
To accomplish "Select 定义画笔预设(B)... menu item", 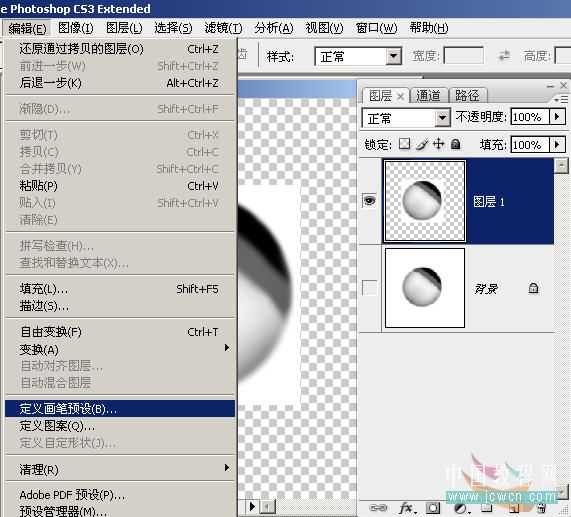I will point(120,409).
